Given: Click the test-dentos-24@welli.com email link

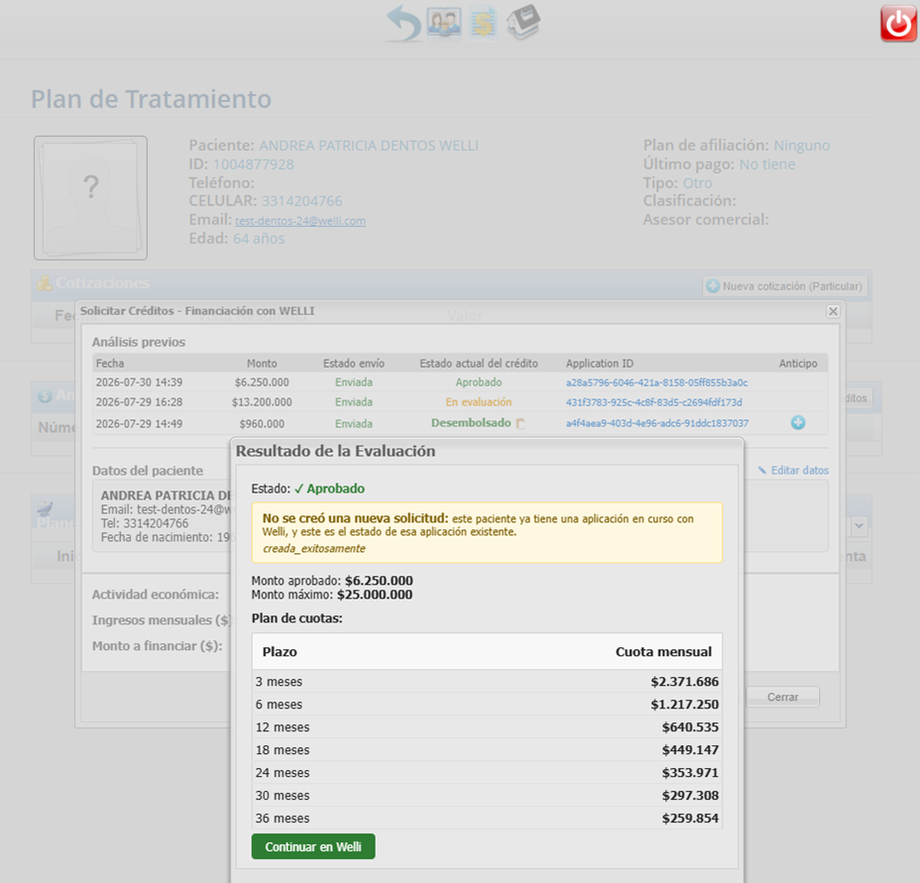Looking at the screenshot, I should (300, 221).
